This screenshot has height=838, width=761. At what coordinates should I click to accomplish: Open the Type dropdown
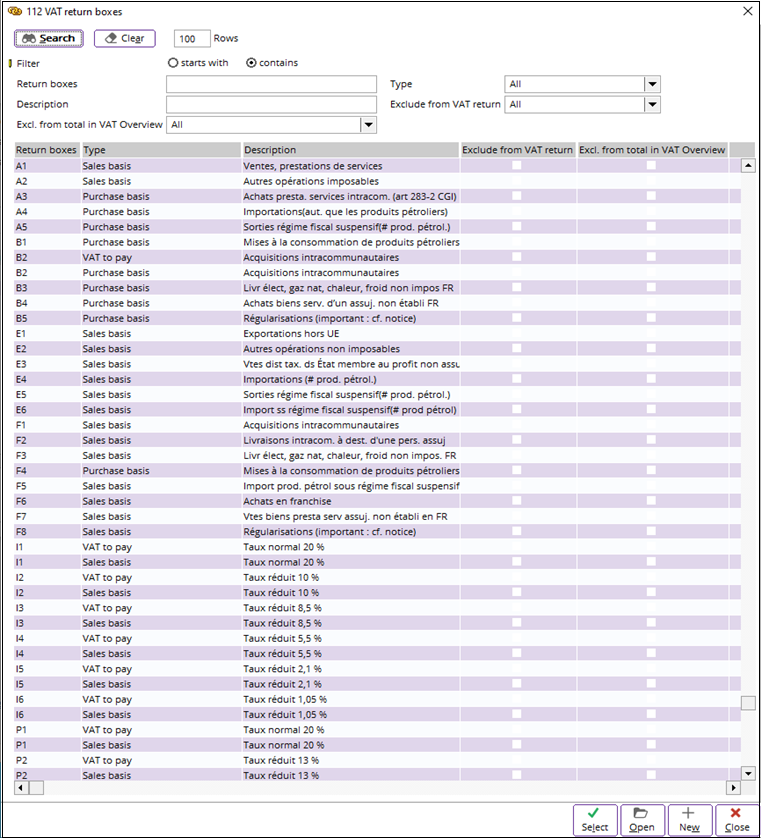click(x=652, y=84)
